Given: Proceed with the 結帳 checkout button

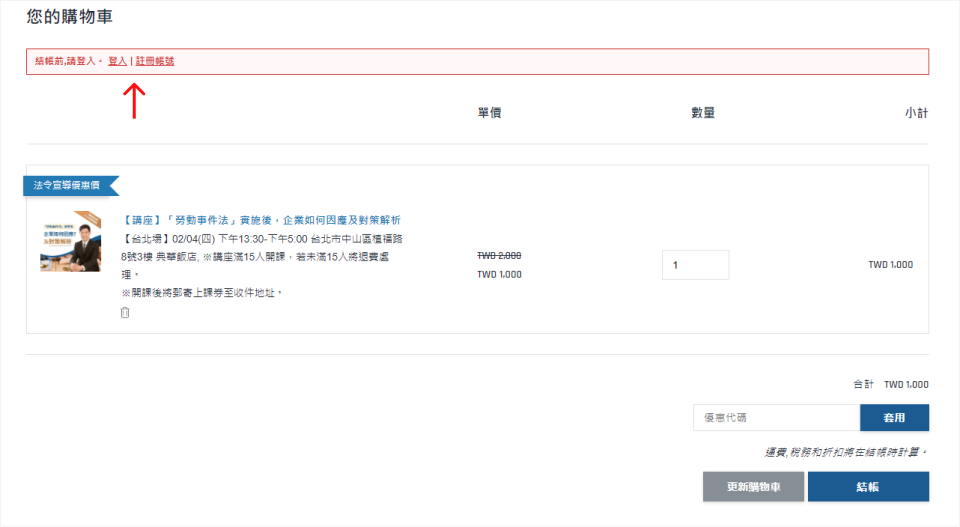Looking at the screenshot, I should coord(868,487).
